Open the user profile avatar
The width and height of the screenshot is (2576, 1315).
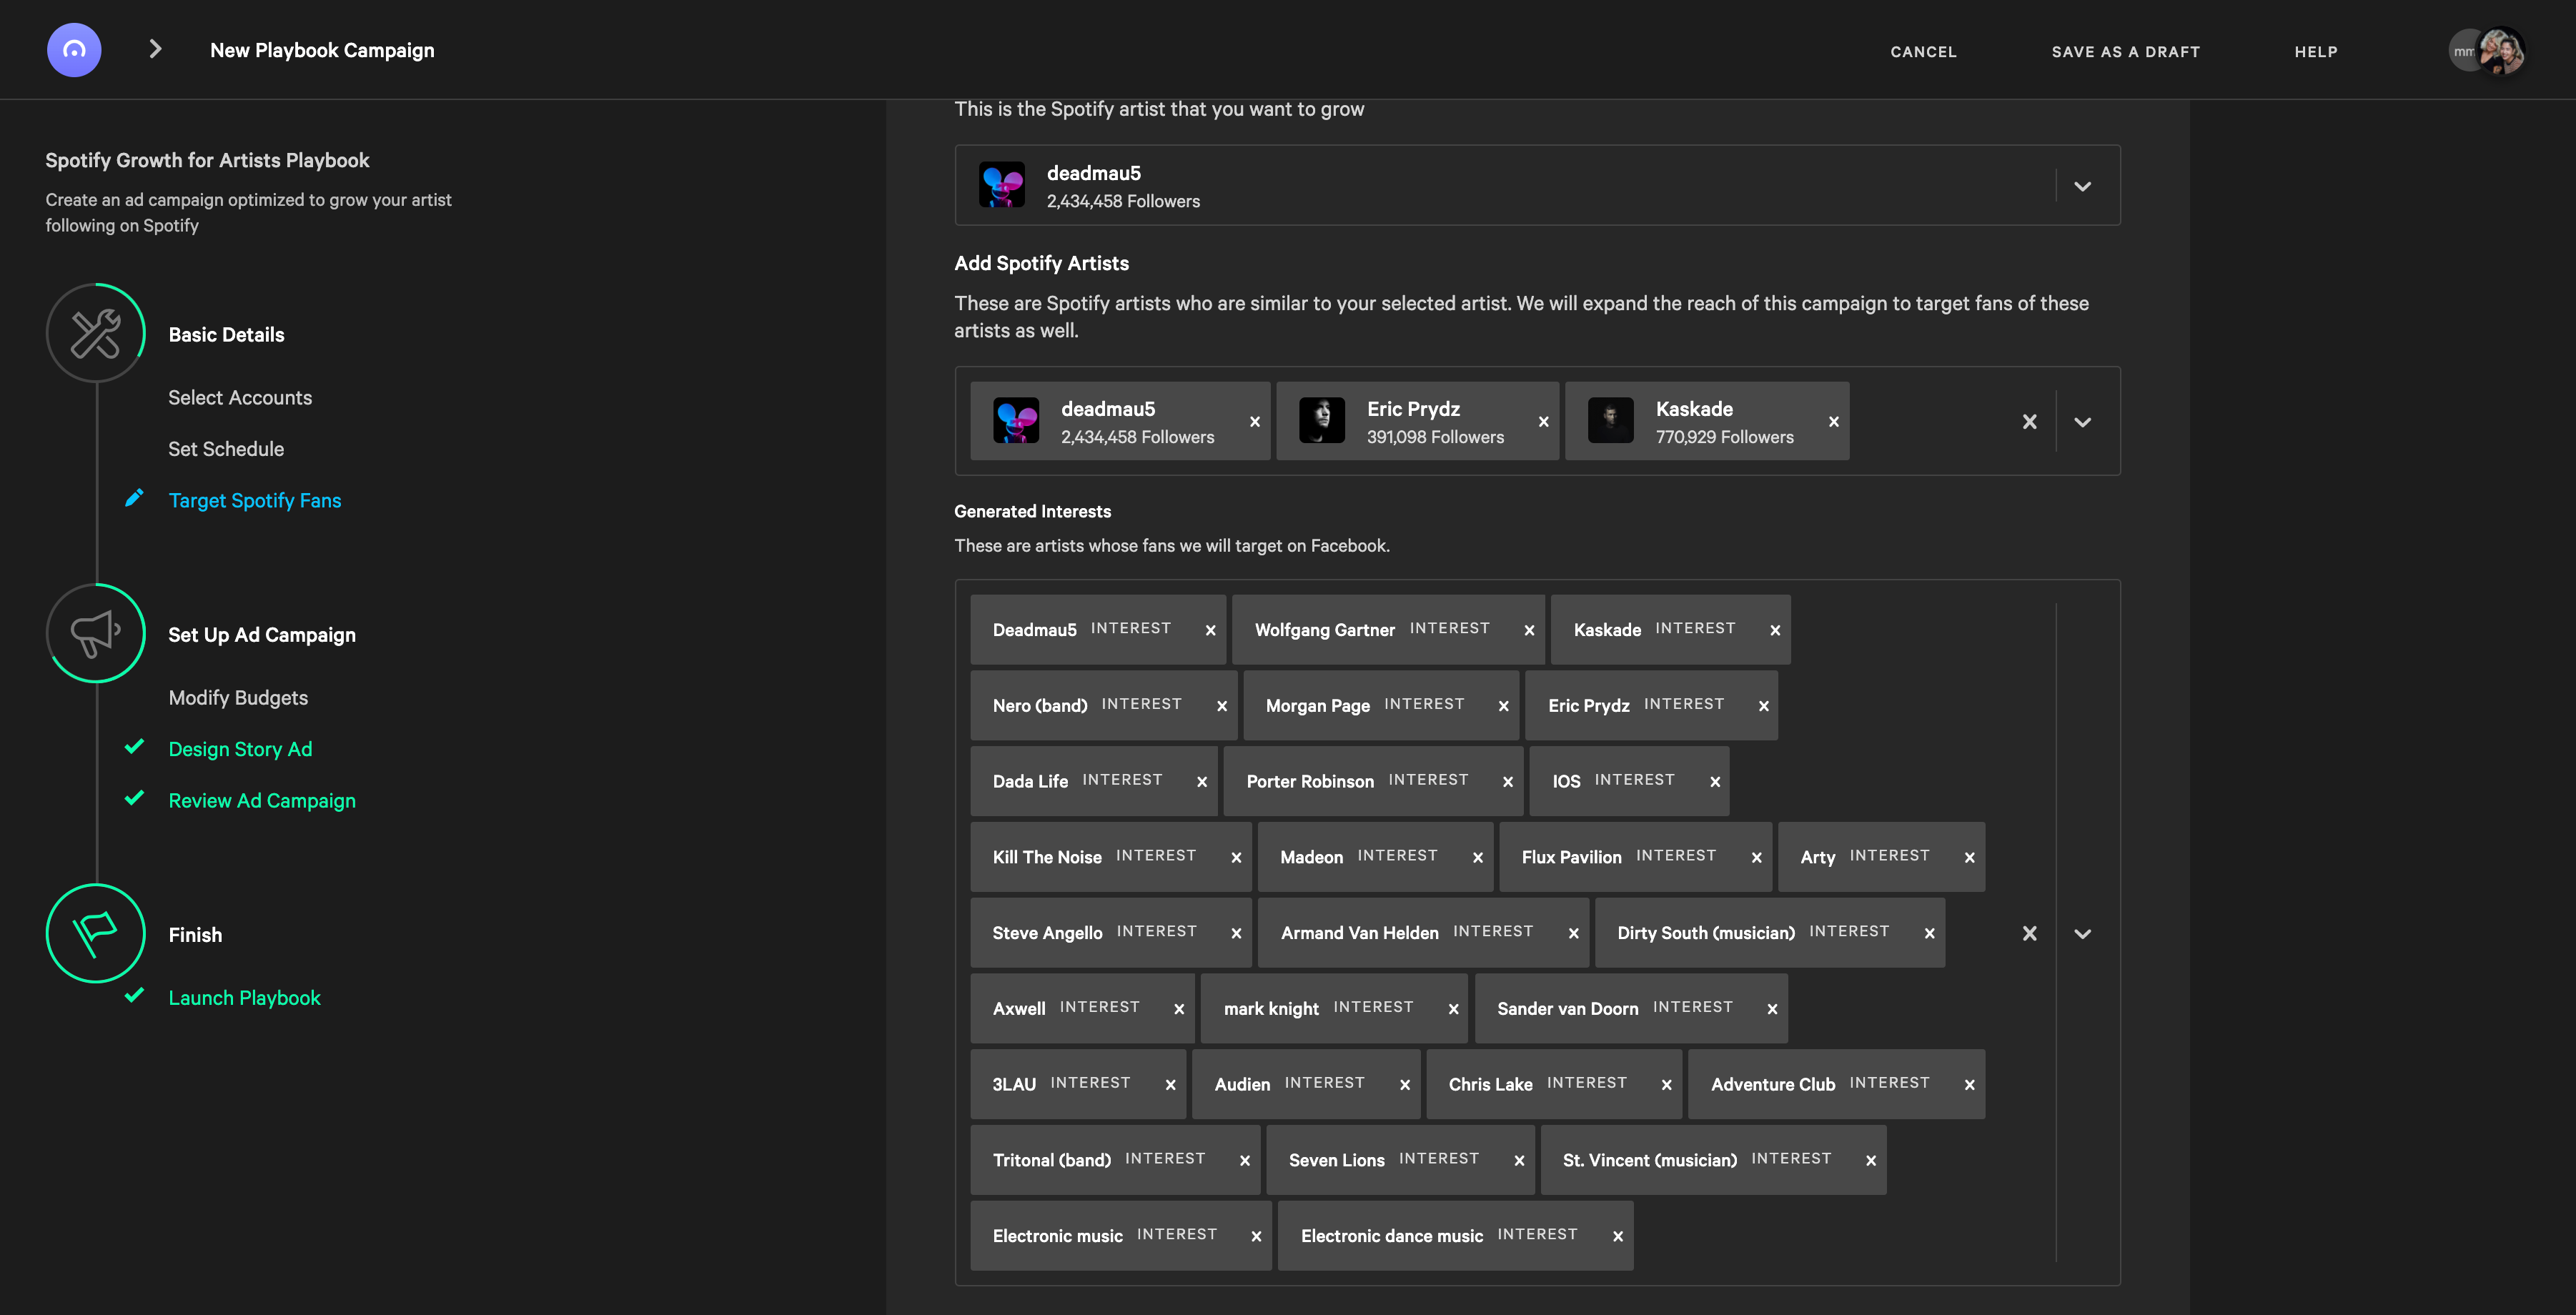2501,51
